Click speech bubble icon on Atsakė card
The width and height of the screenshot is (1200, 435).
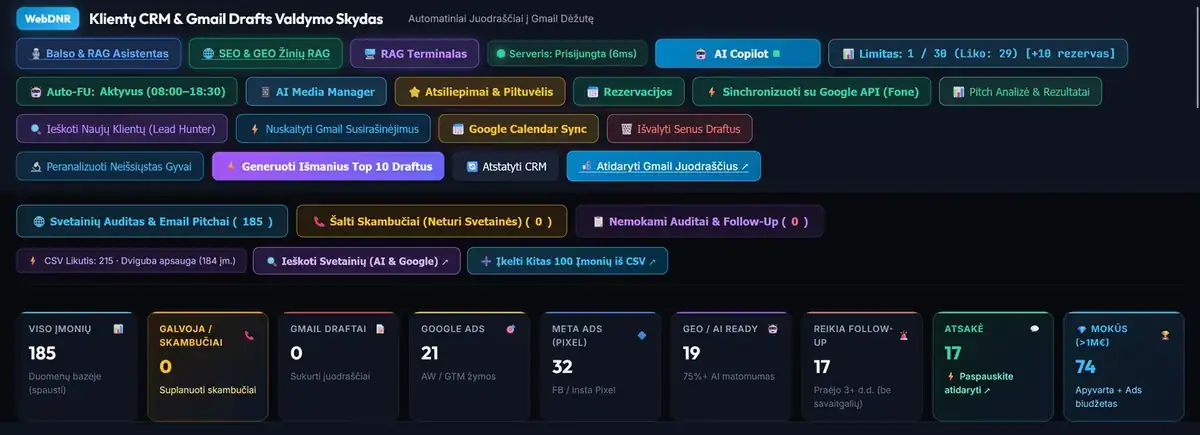[x=1035, y=328]
